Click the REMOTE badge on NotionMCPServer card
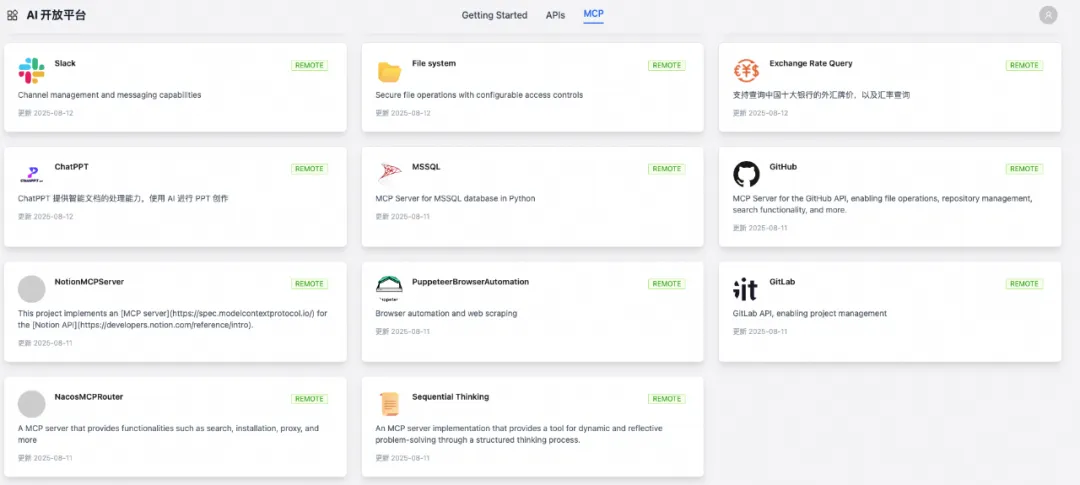 pyautogui.click(x=309, y=284)
